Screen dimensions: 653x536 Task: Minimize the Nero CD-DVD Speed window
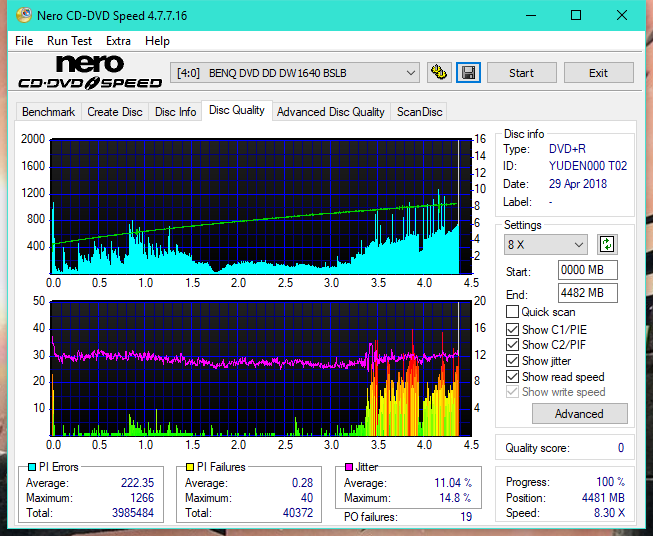coord(531,15)
